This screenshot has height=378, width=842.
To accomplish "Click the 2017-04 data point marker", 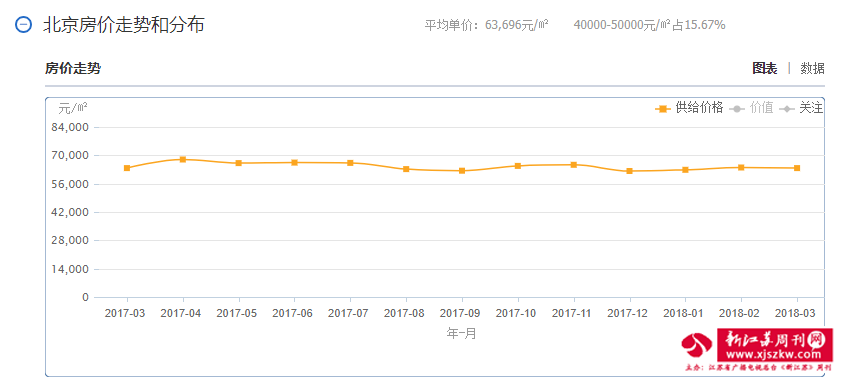I will (183, 159).
